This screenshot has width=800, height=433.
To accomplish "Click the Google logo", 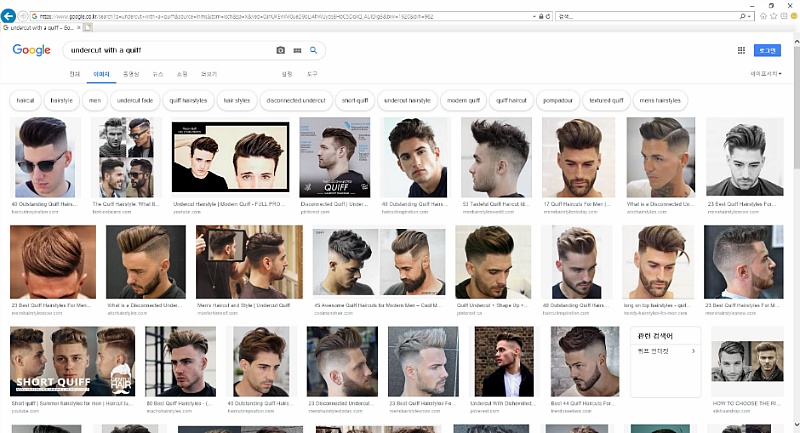I will click(32, 50).
